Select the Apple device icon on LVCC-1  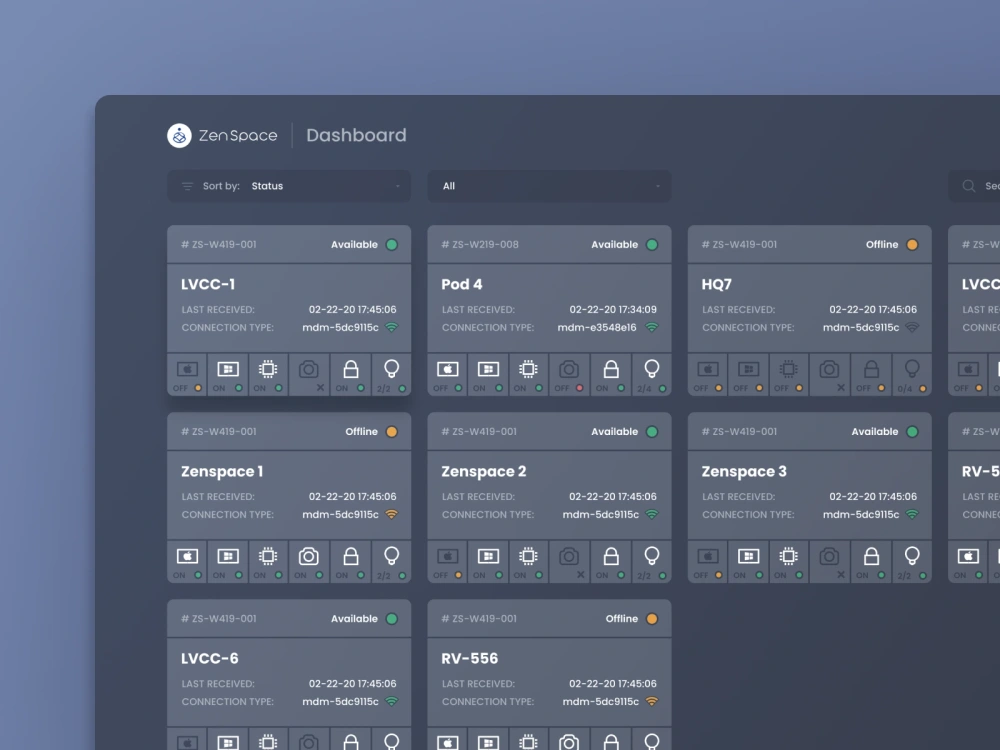(186, 368)
